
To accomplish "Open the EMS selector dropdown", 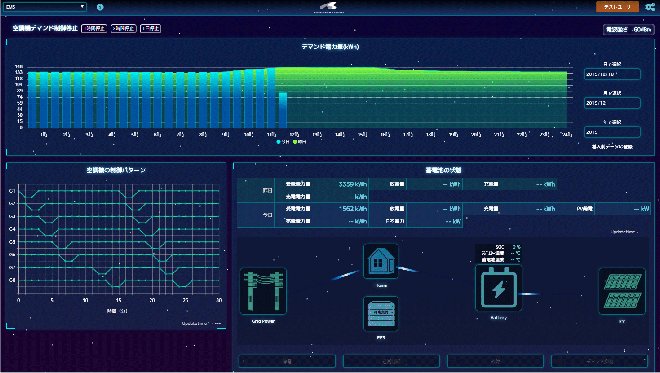I will coord(44,7).
